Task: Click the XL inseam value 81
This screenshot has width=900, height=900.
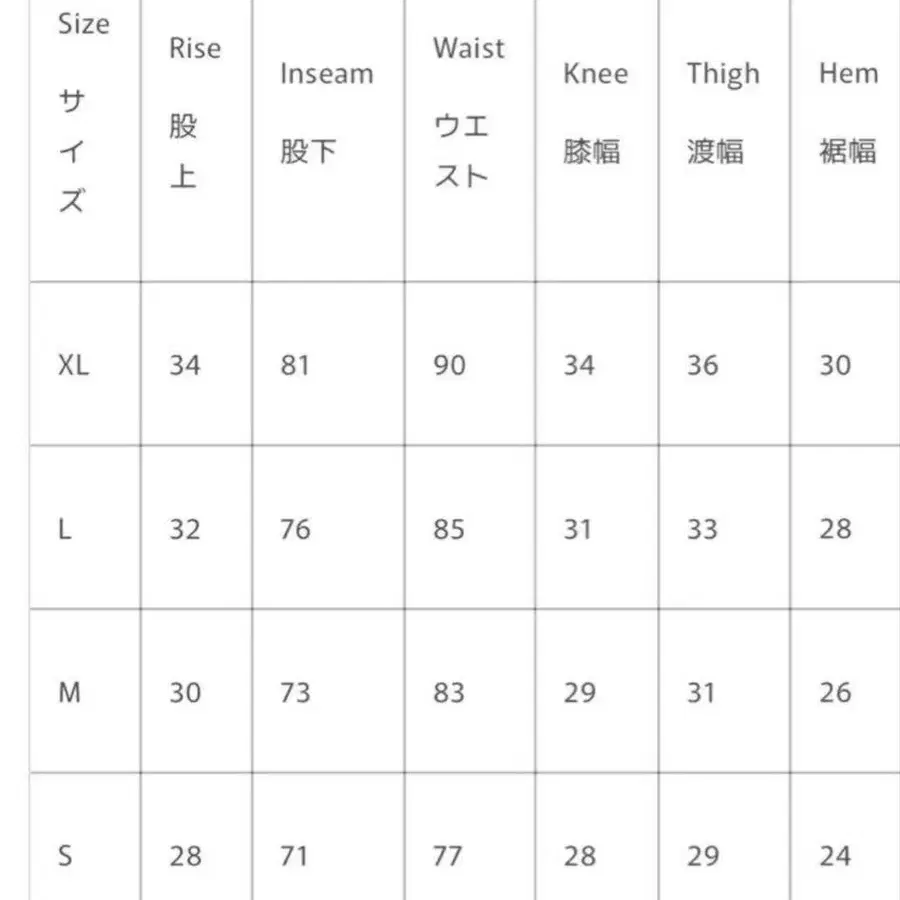Action: [x=295, y=365]
